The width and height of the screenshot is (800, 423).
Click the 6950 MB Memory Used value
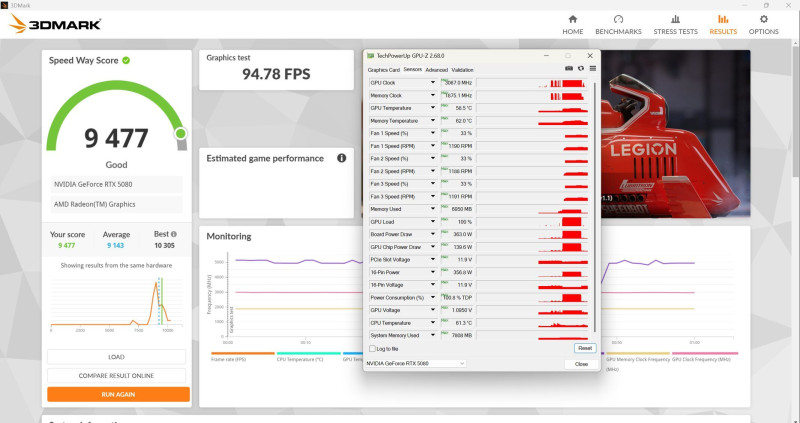462,209
